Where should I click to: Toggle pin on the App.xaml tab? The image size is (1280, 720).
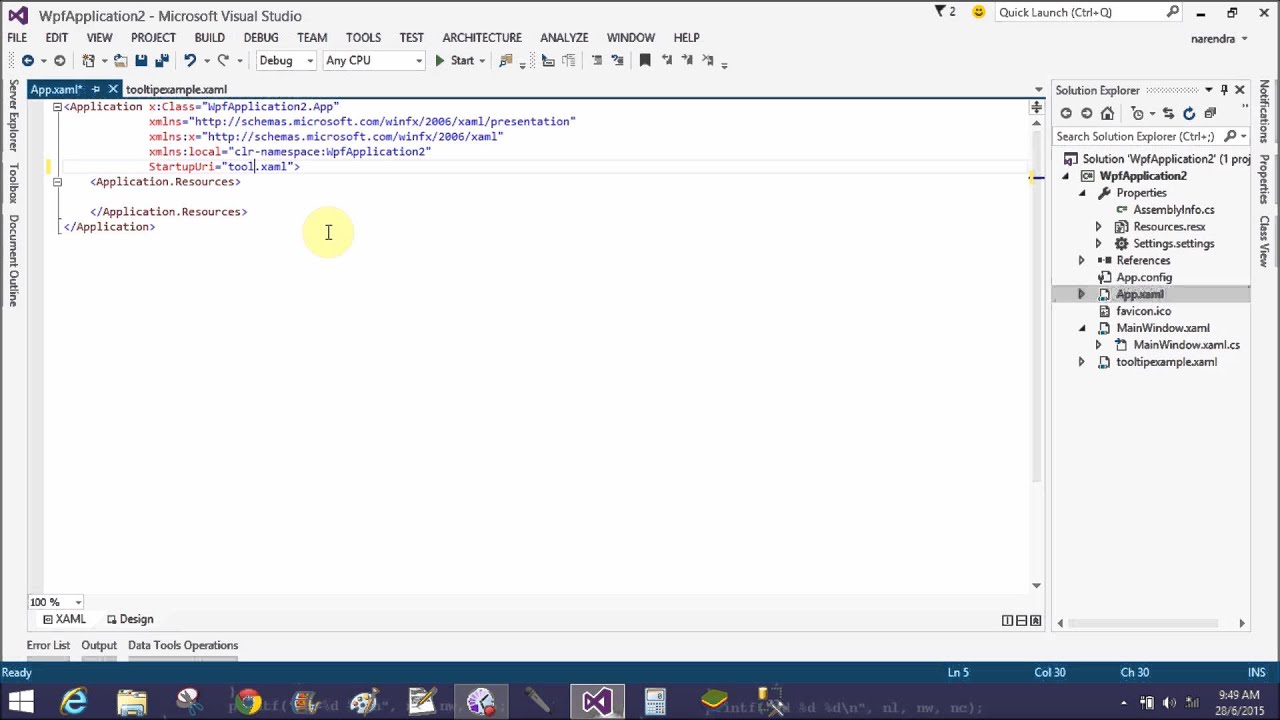(x=96, y=89)
